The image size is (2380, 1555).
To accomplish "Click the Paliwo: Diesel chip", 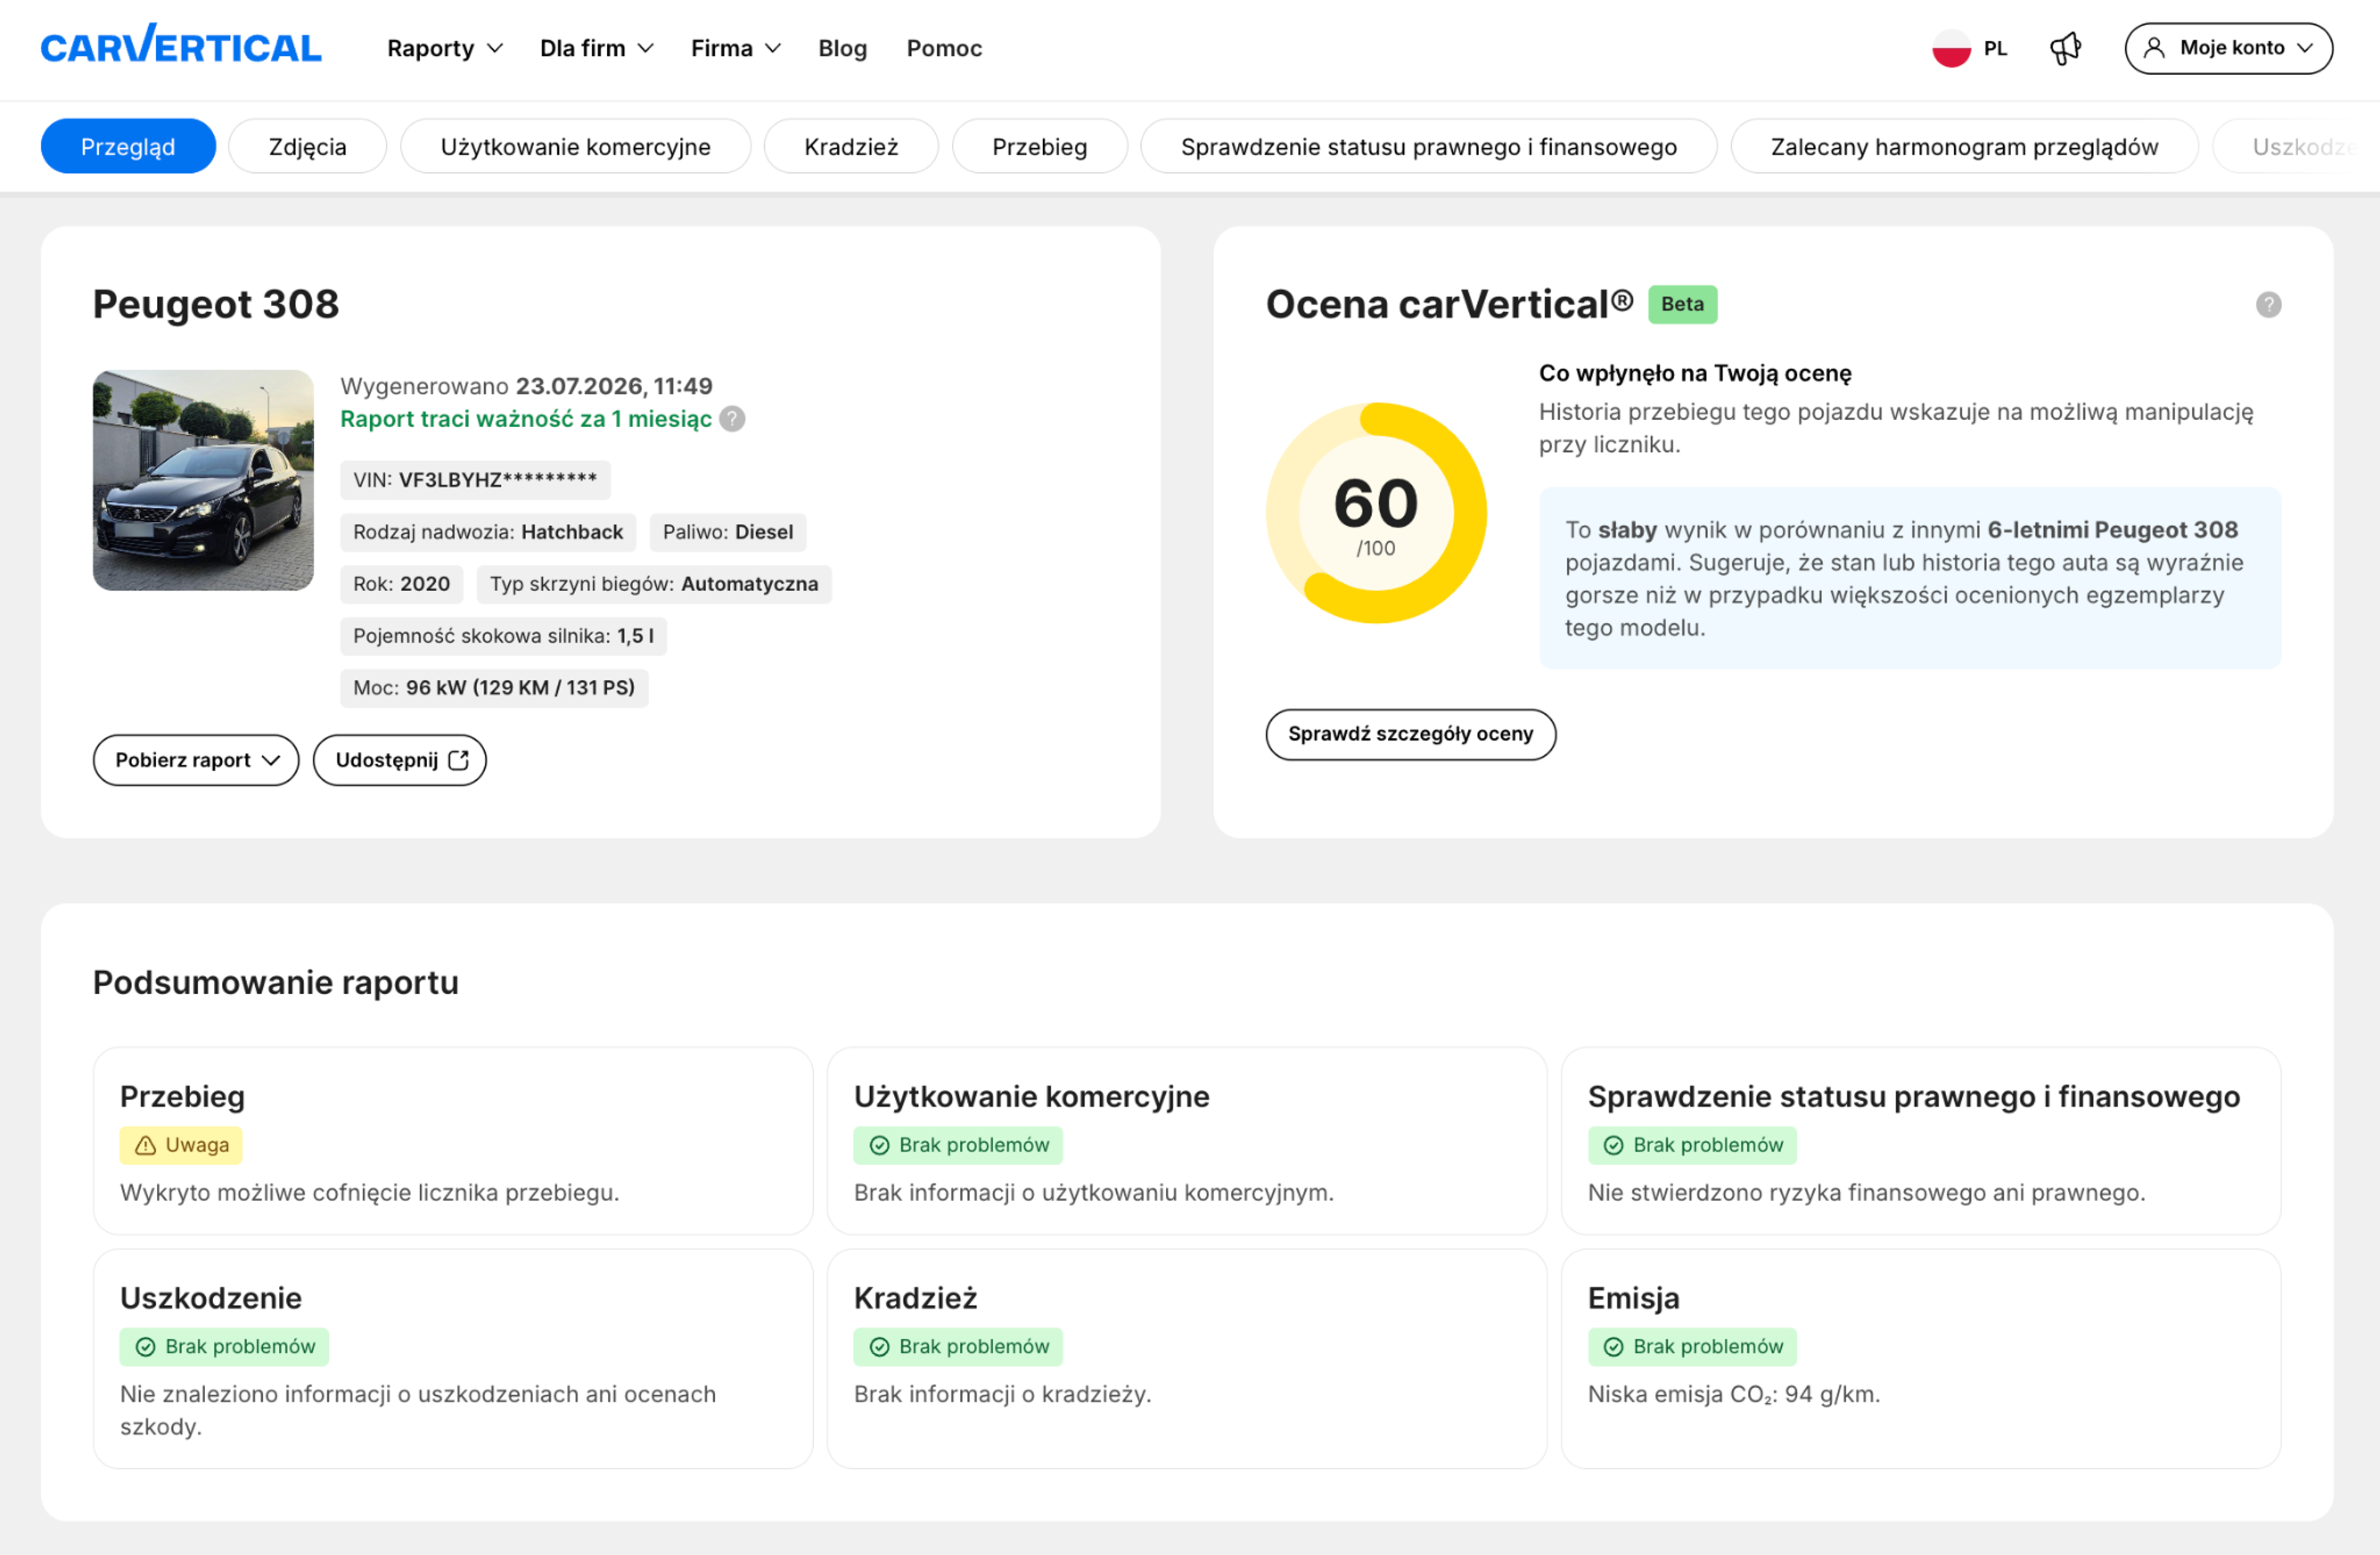I will pyautogui.click(x=728, y=532).
